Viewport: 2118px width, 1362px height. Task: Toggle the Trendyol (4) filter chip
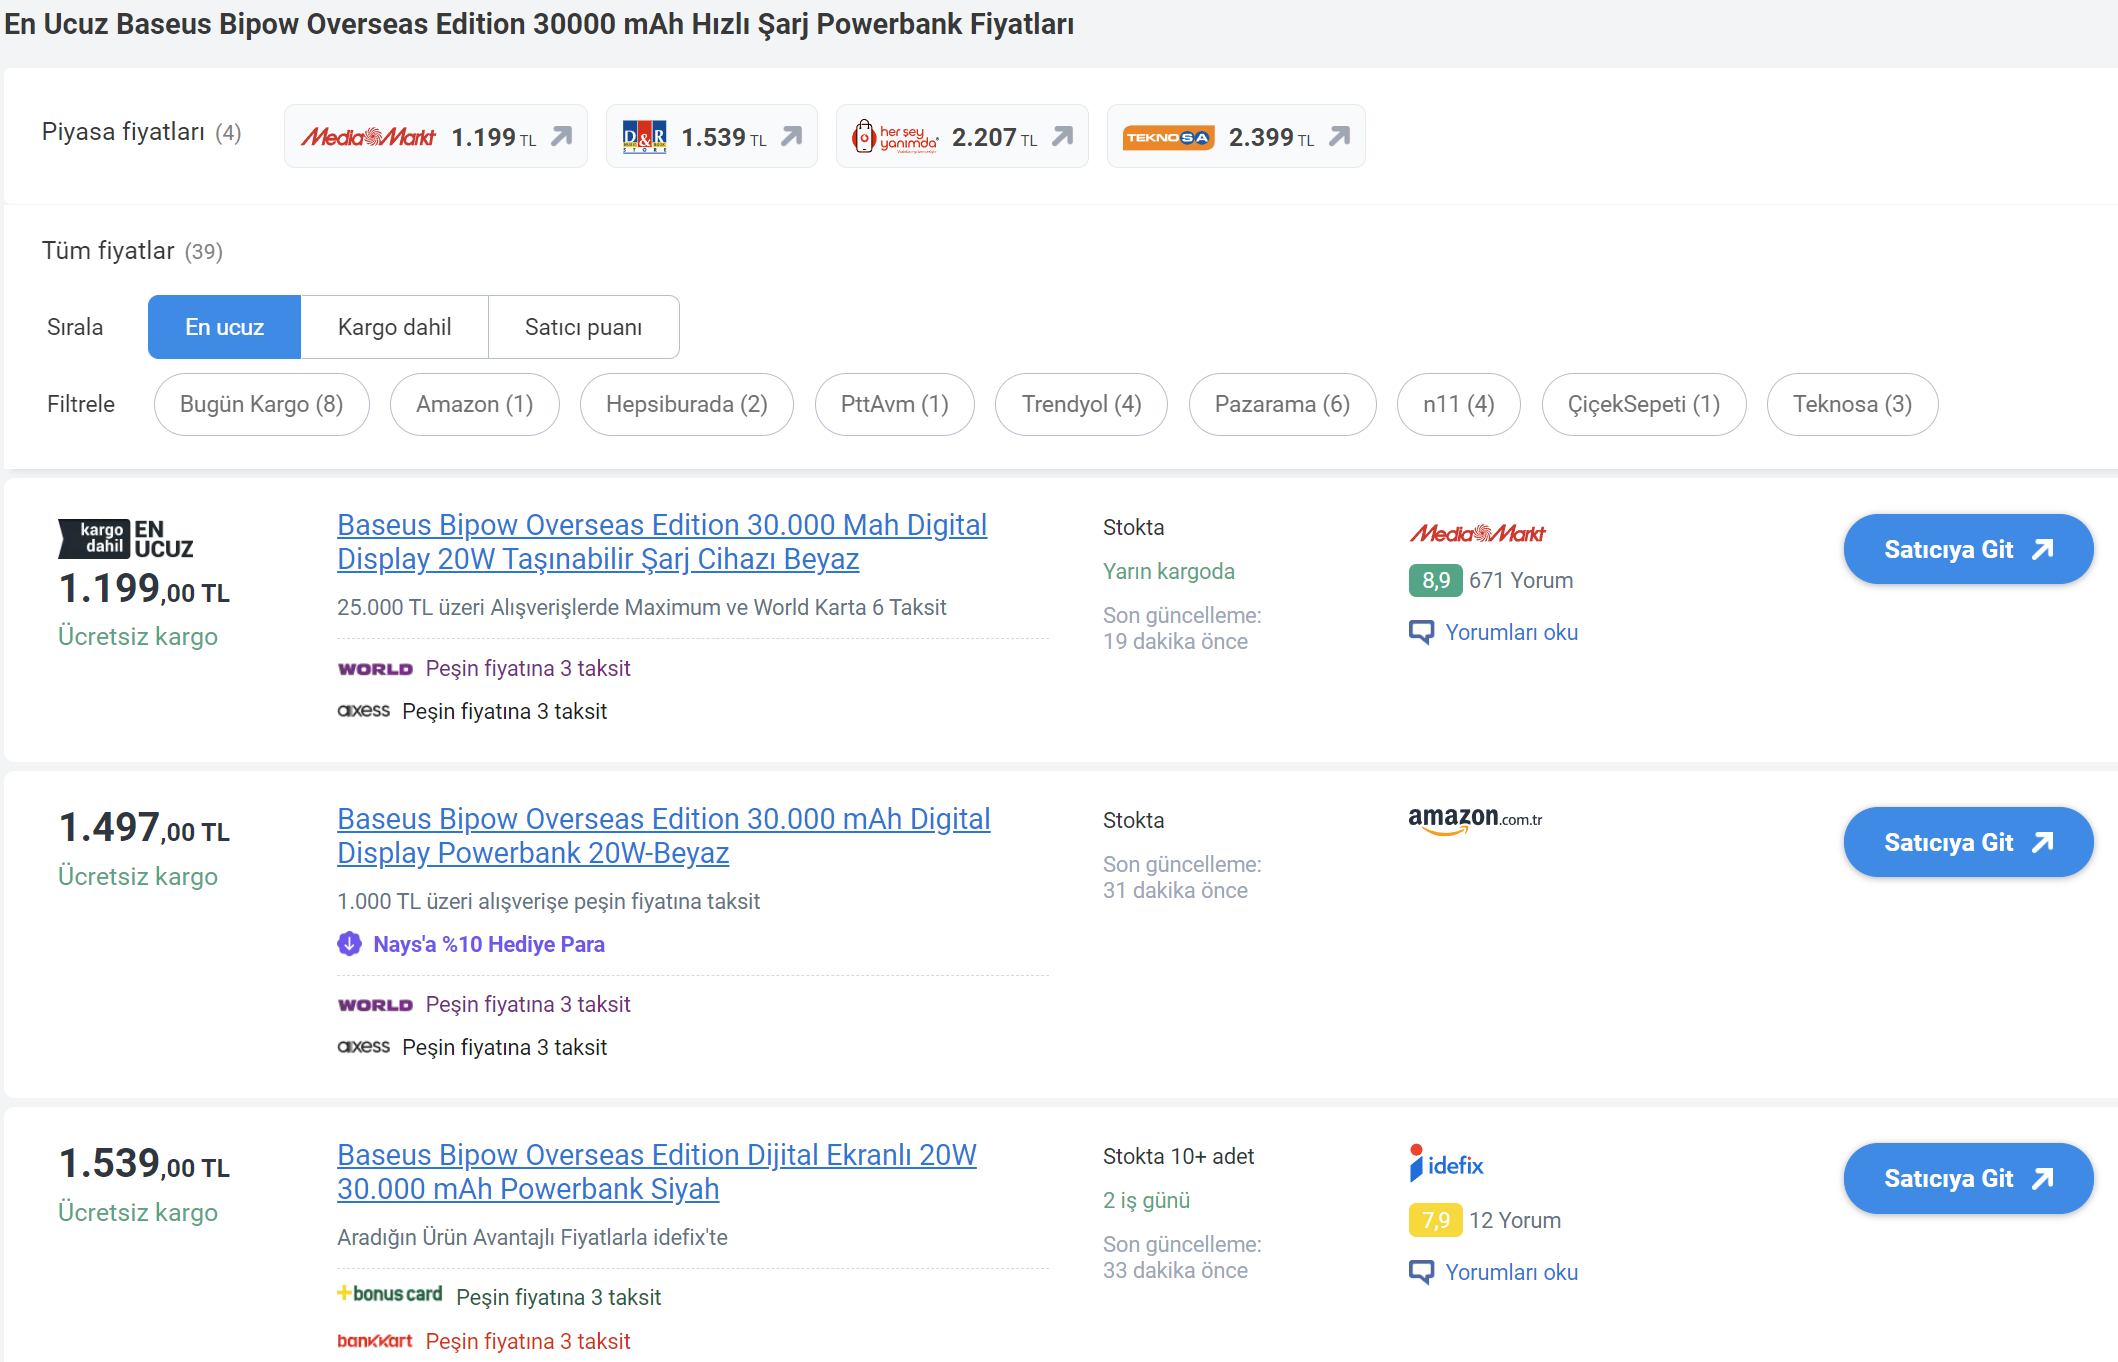(x=1080, y=404)
